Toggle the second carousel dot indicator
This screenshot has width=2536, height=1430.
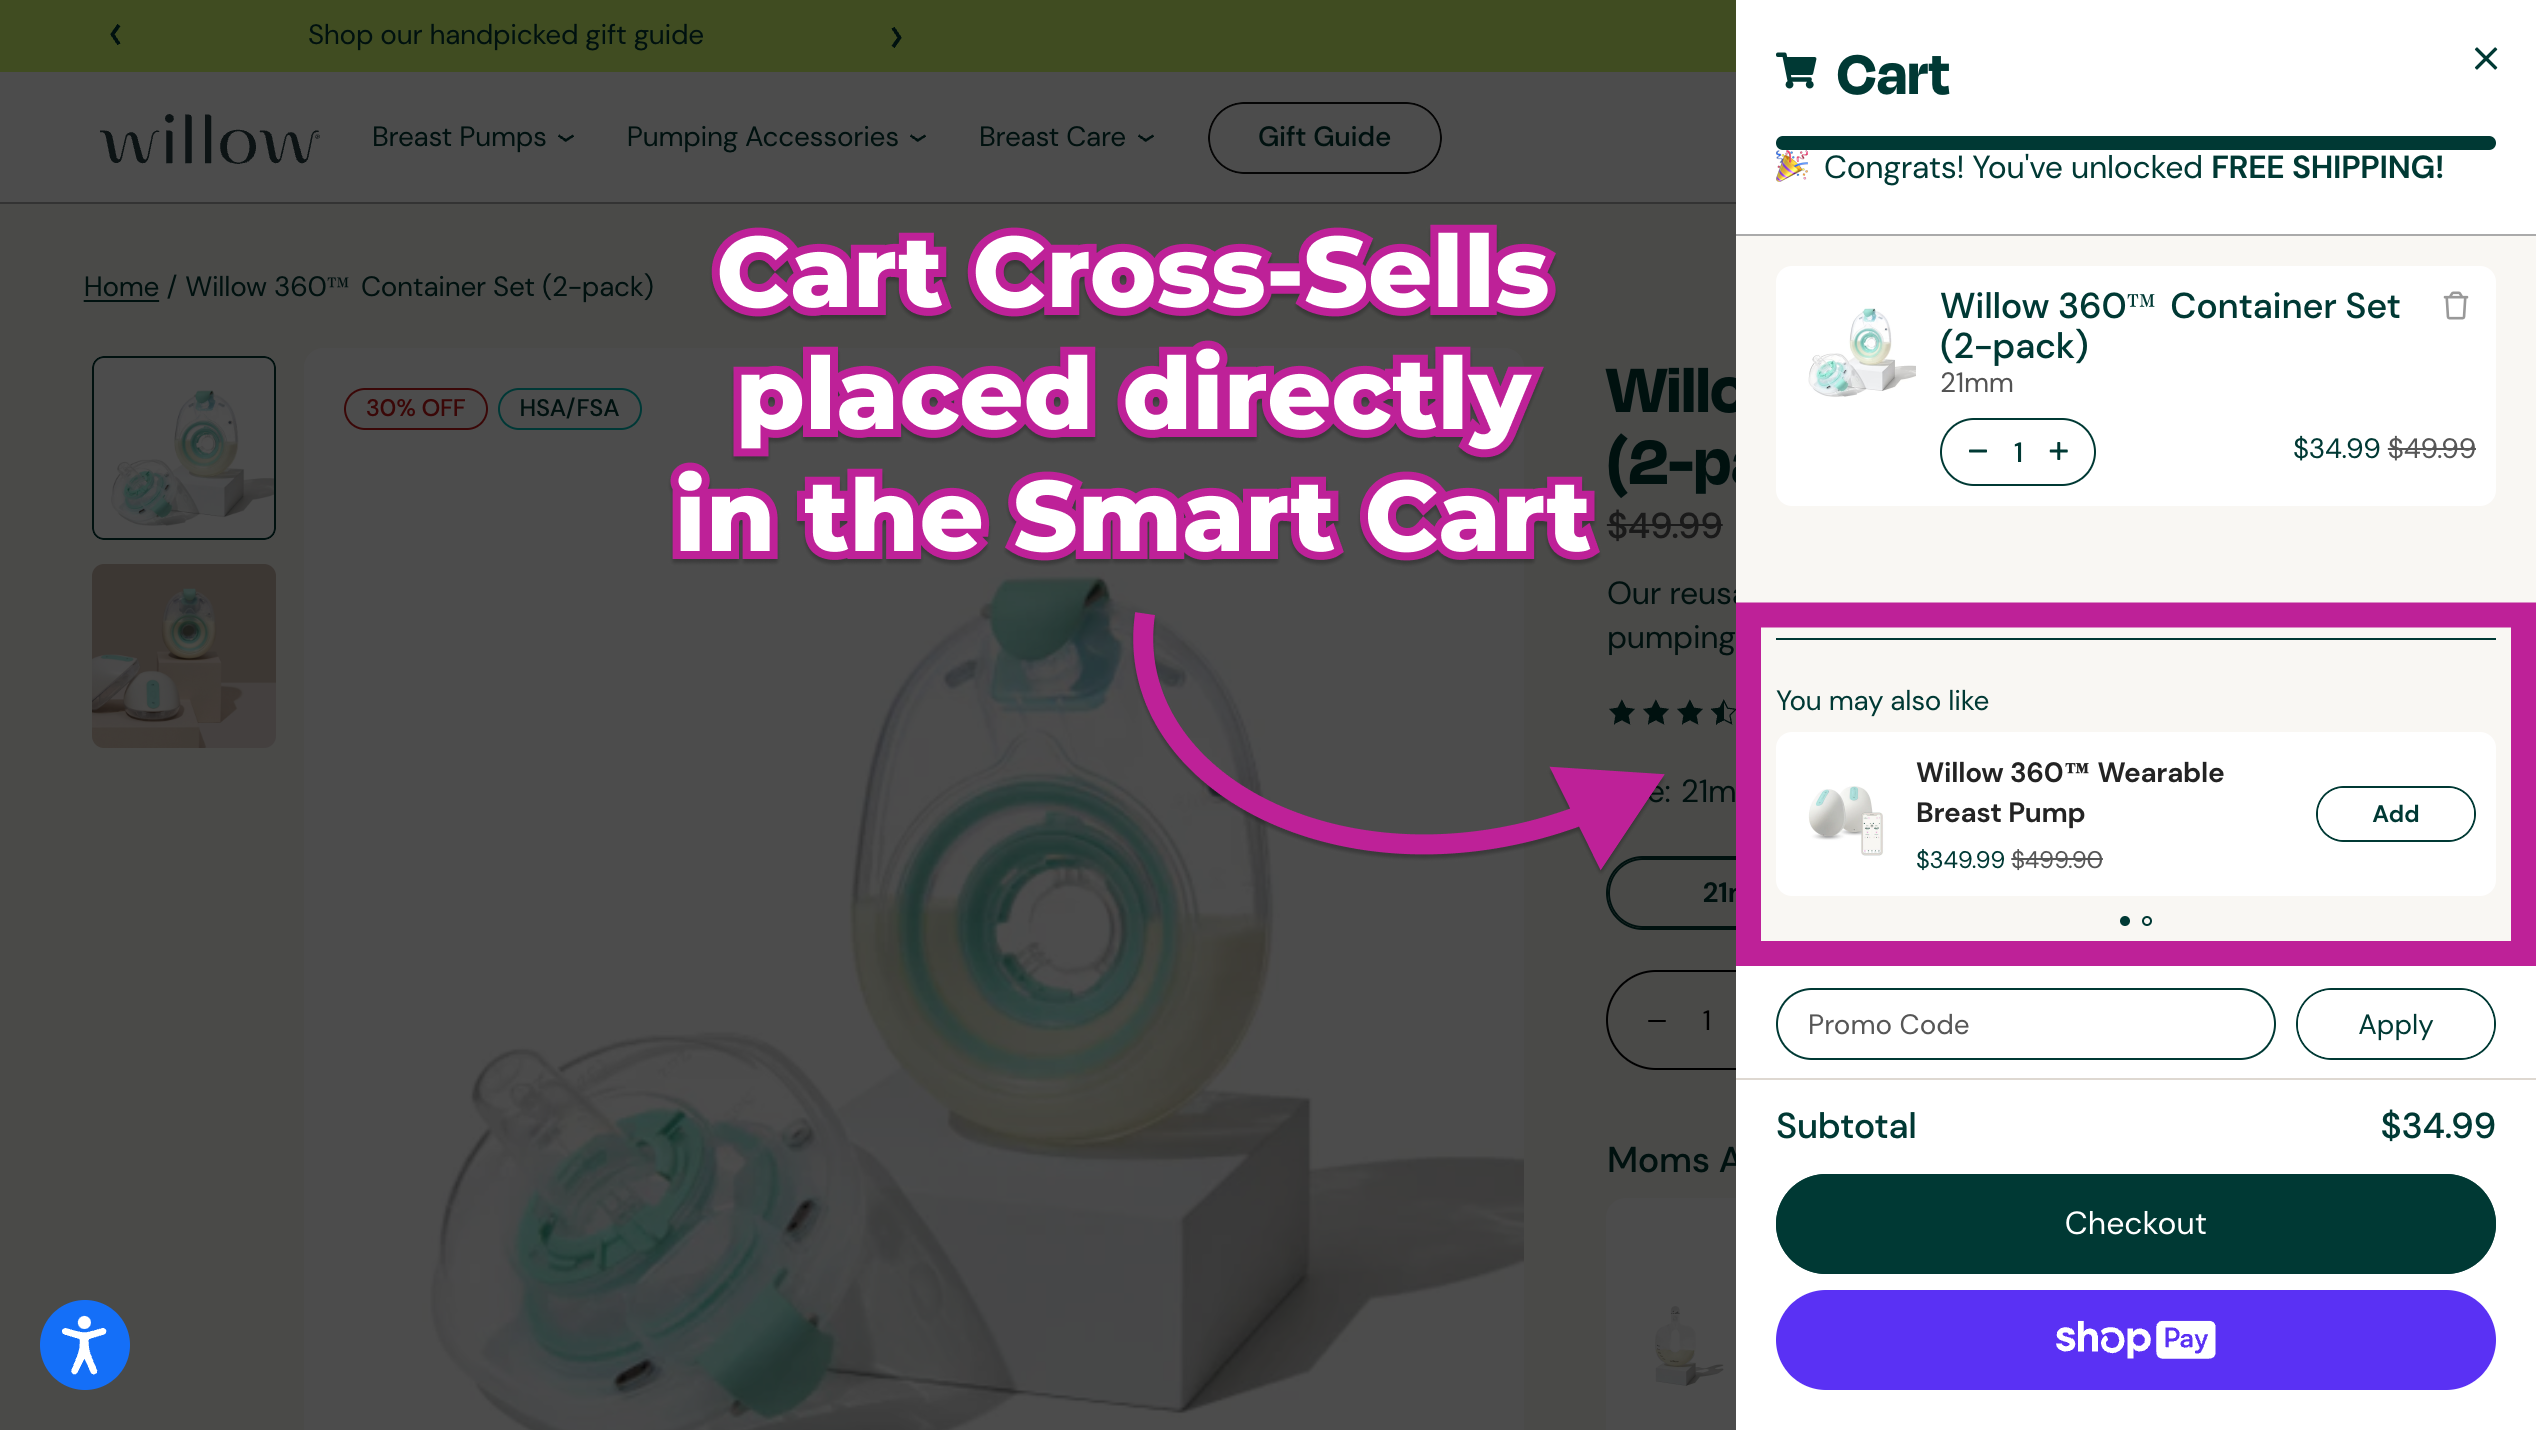click(2148, 920)
